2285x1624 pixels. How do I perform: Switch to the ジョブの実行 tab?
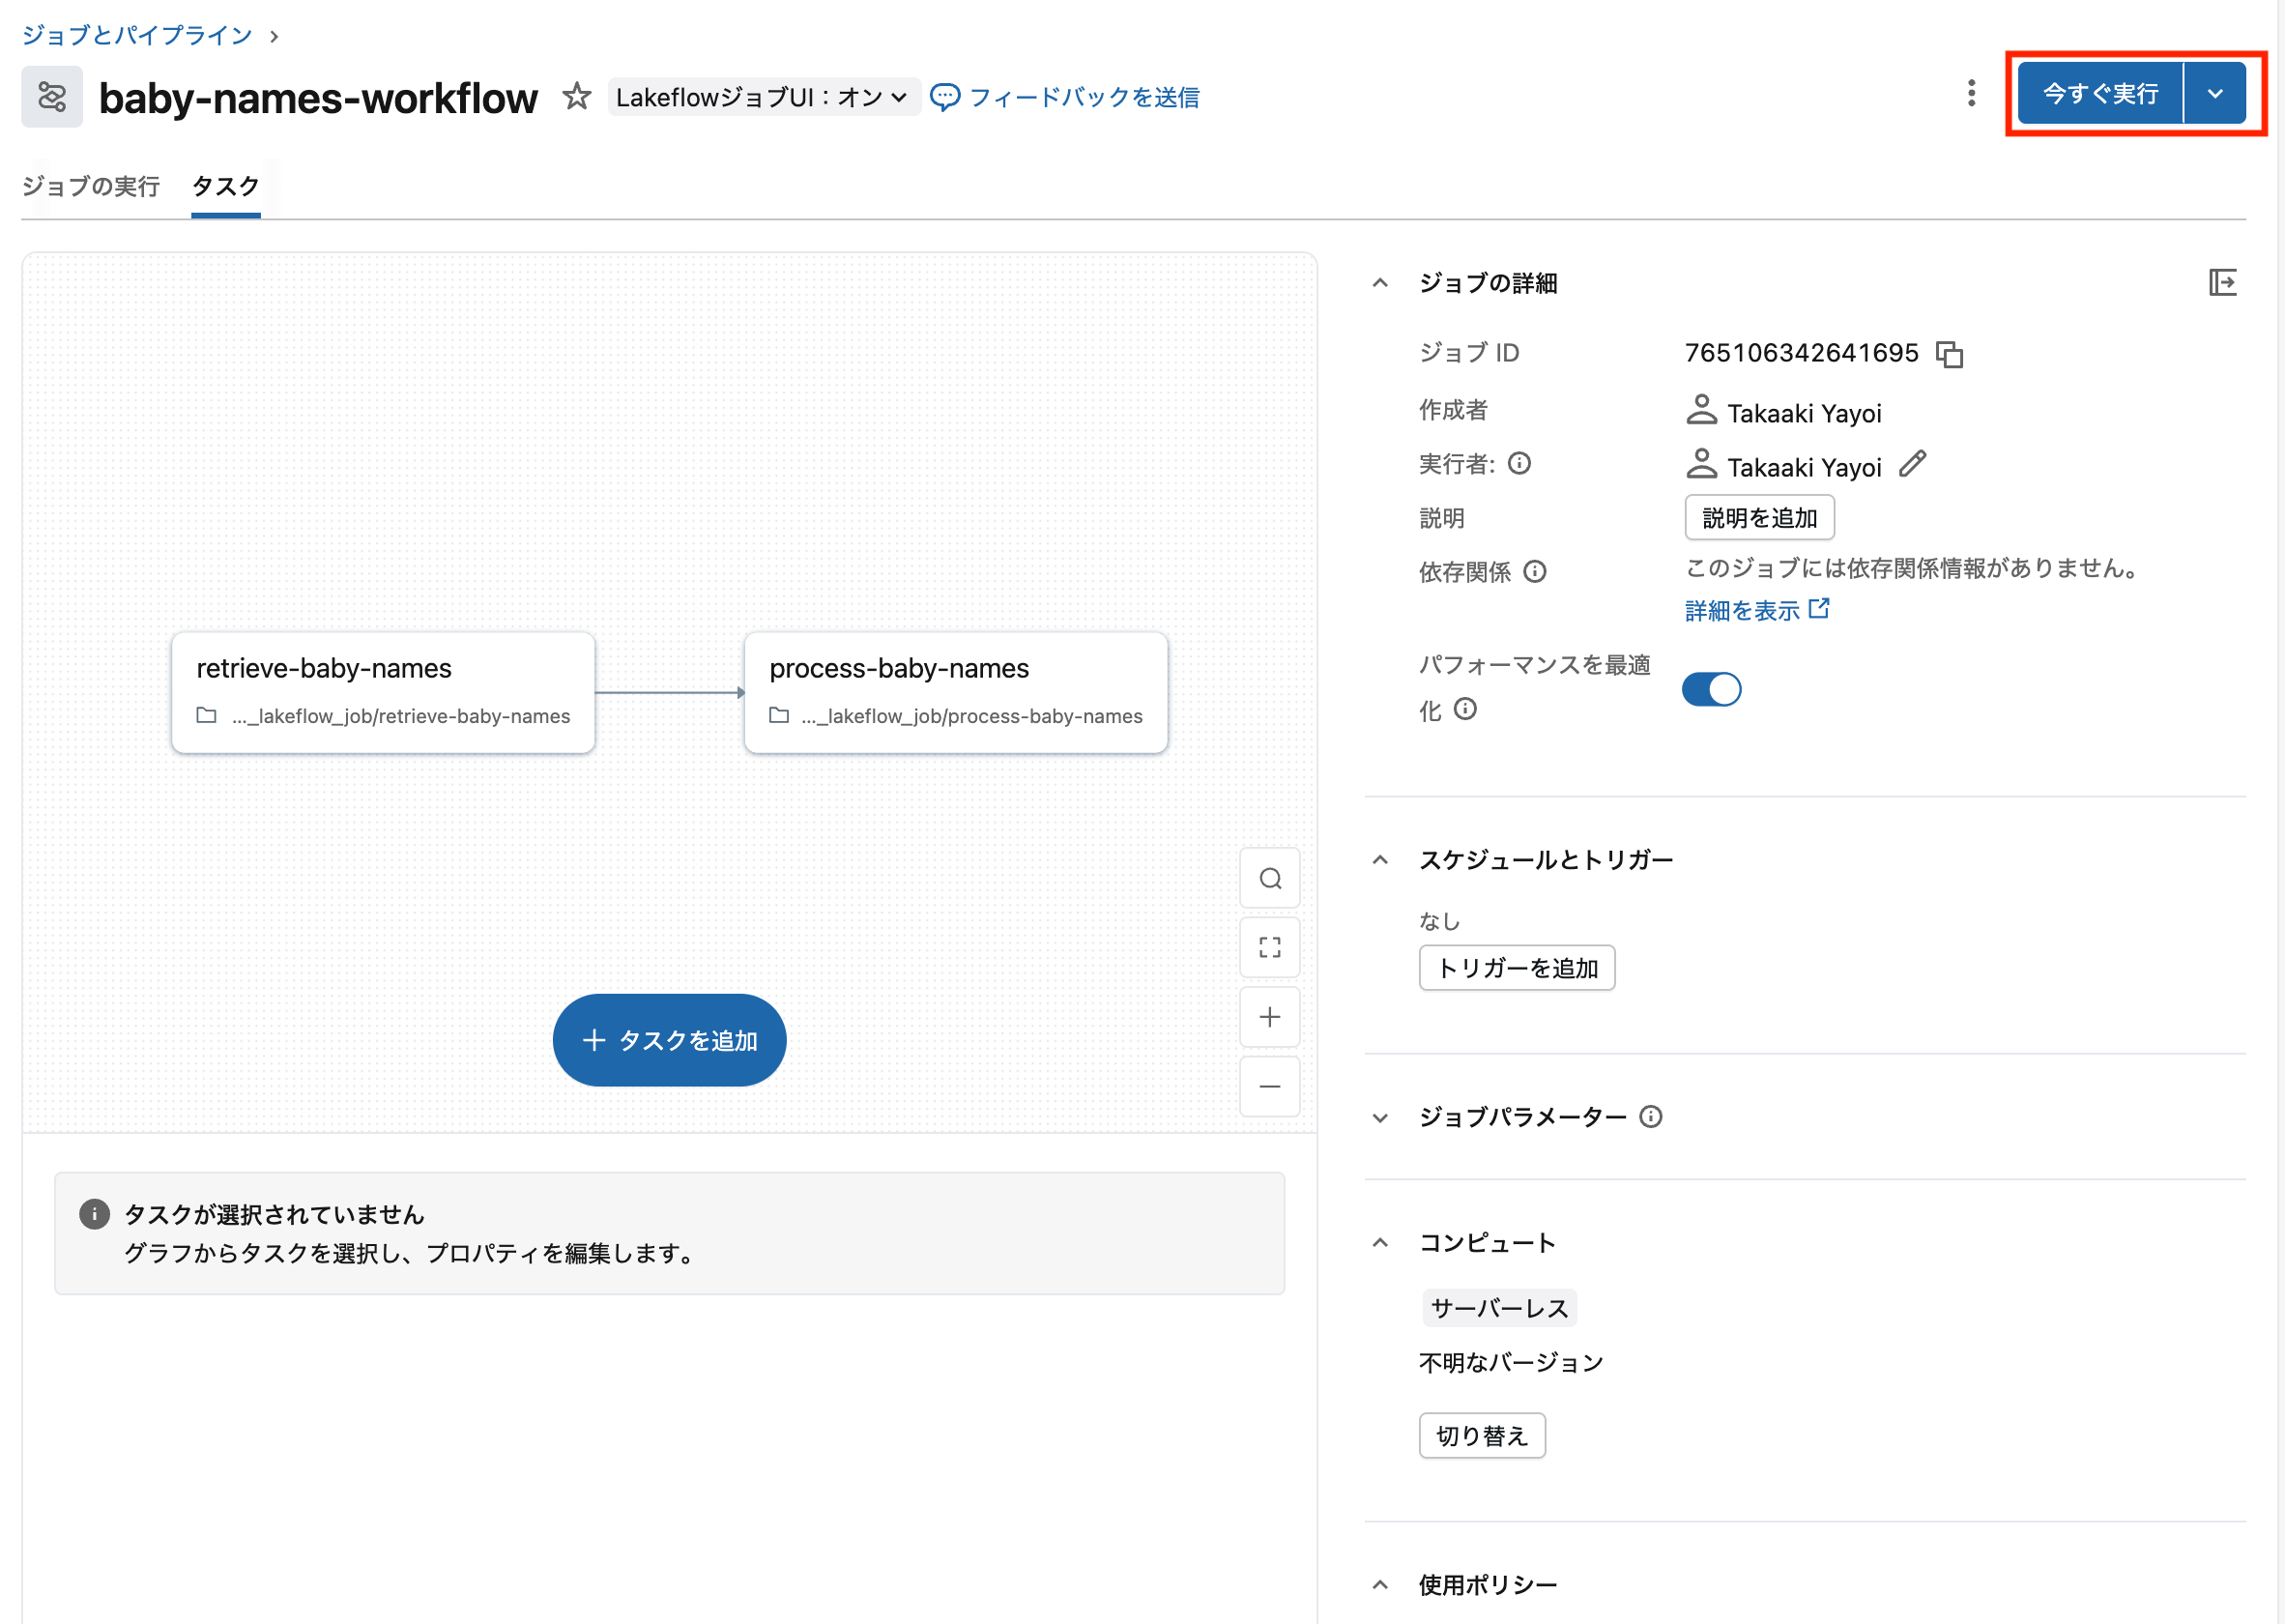click(x=92, y=186)
